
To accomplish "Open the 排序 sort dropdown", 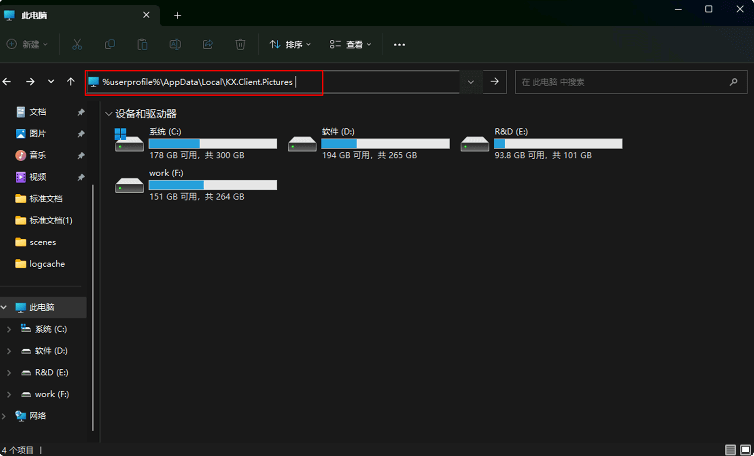I will pos(290,44).
